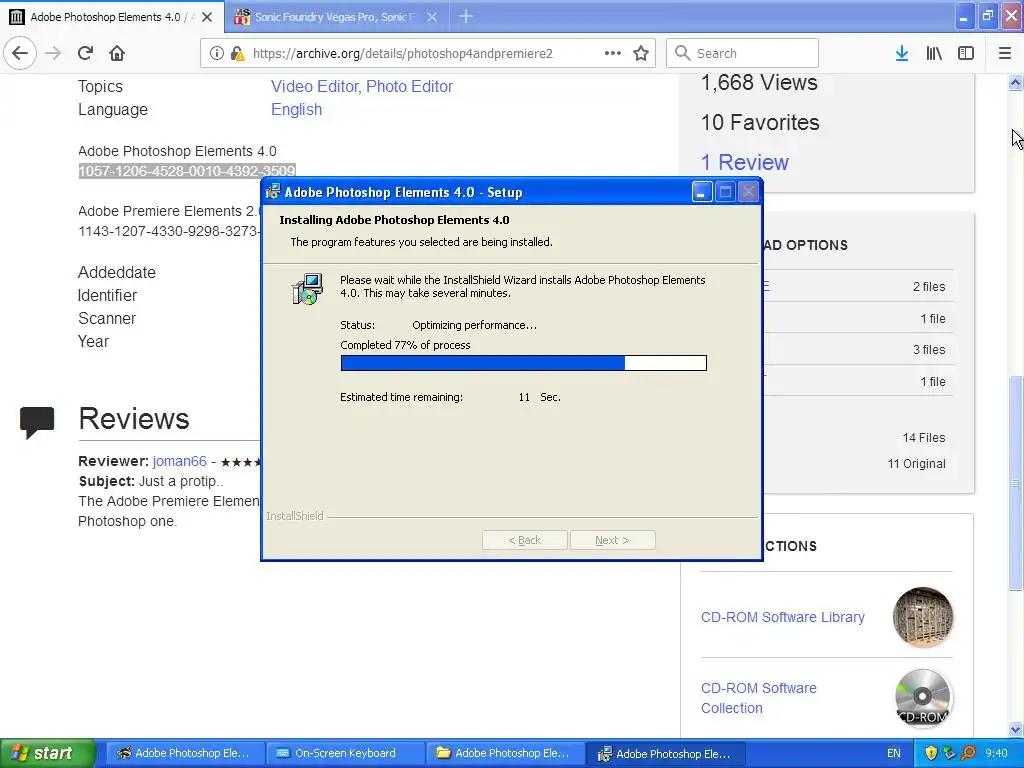The width and height of the screenshot is (1024, 768).
Task: Open the Photo Editor topic link
Action: (409, 86)
